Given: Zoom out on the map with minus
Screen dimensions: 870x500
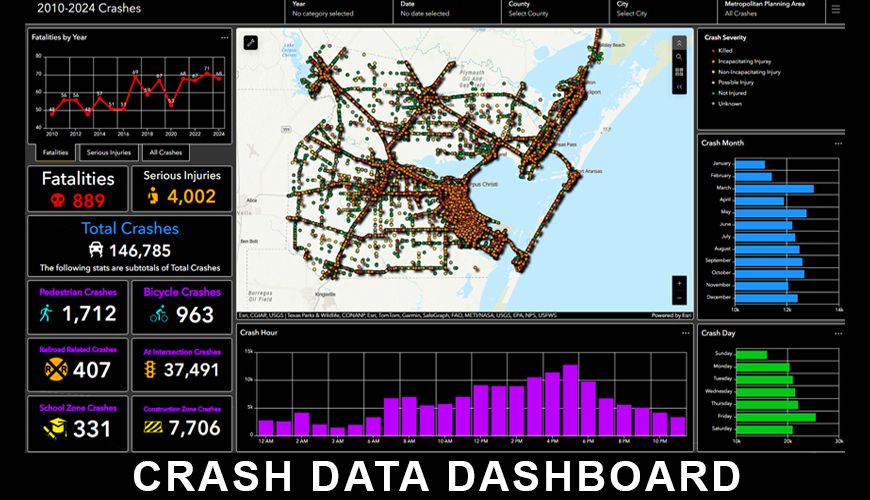Looking at the screenshot, I should pos(679,298).
